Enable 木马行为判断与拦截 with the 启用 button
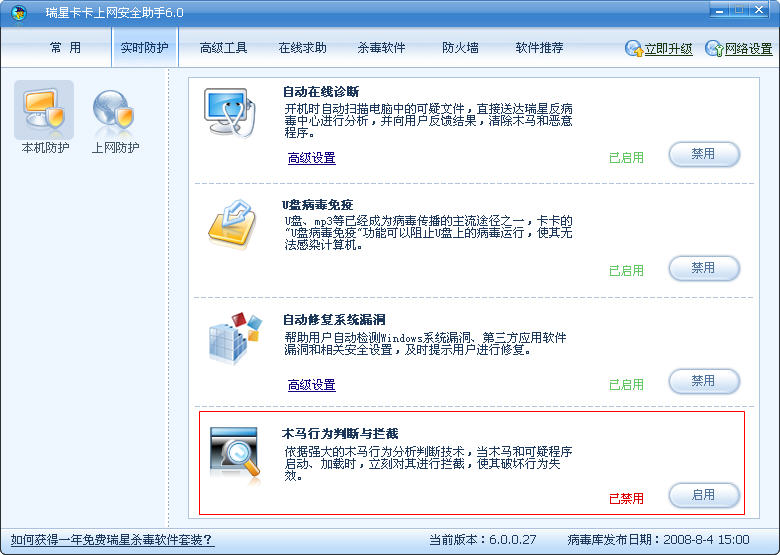Viewport: 780px width, 555px height. click(704, 495)
